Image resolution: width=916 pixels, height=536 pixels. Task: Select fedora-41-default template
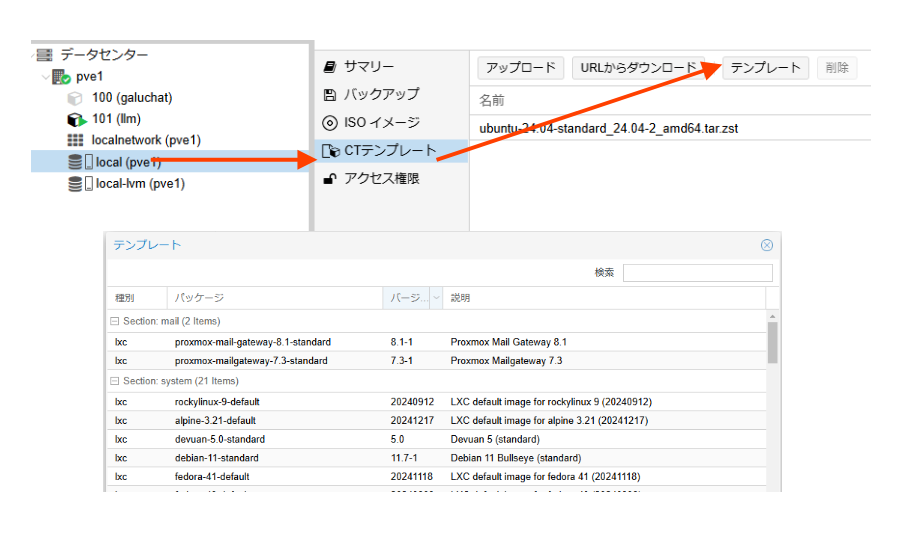437,476
